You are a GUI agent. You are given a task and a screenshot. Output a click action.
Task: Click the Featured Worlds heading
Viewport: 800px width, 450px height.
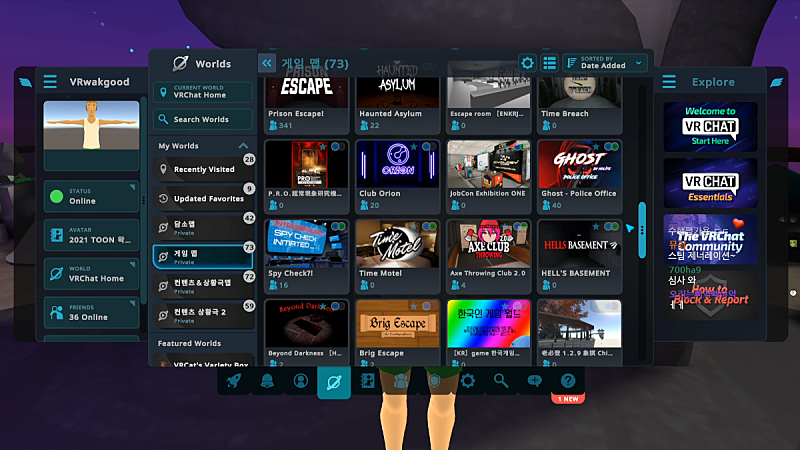click(x=189, y=343)
